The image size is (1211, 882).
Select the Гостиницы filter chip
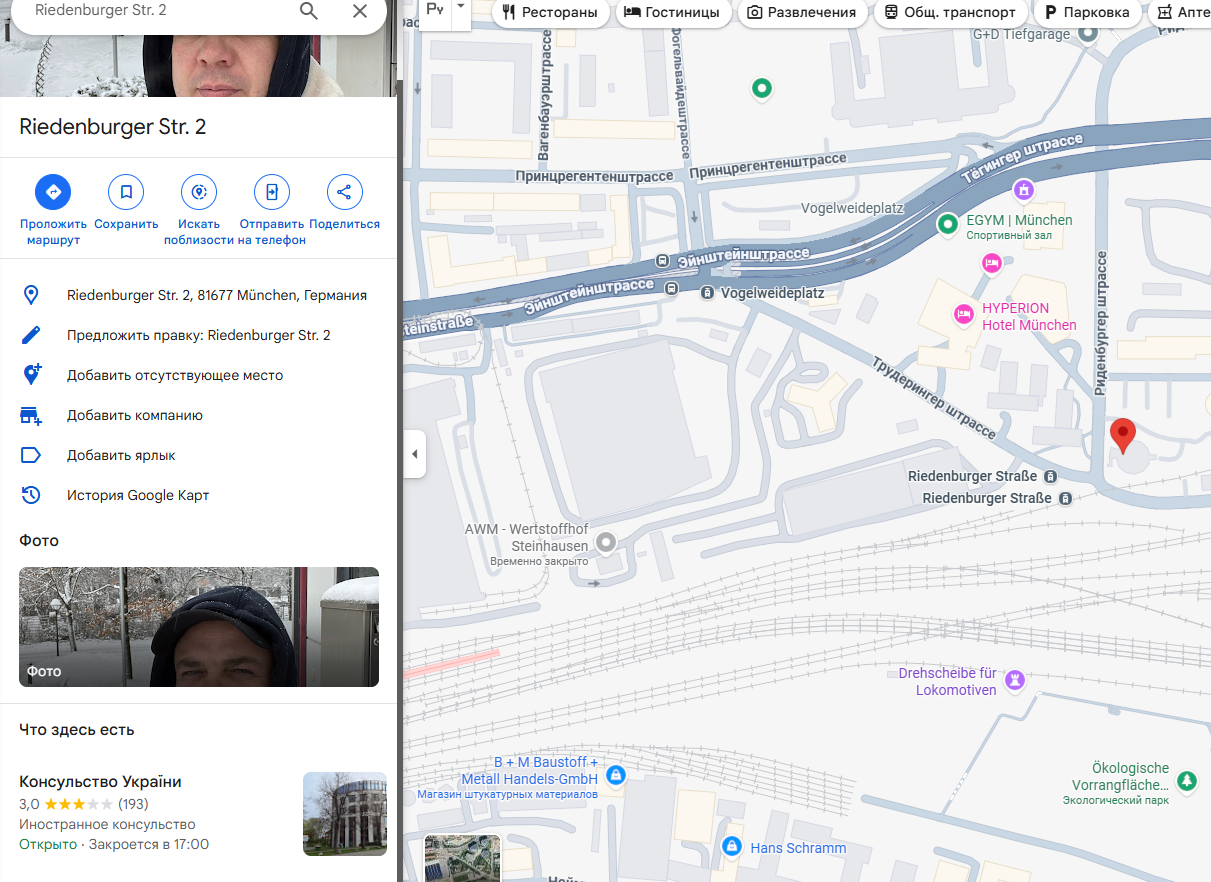pos(672,12)
